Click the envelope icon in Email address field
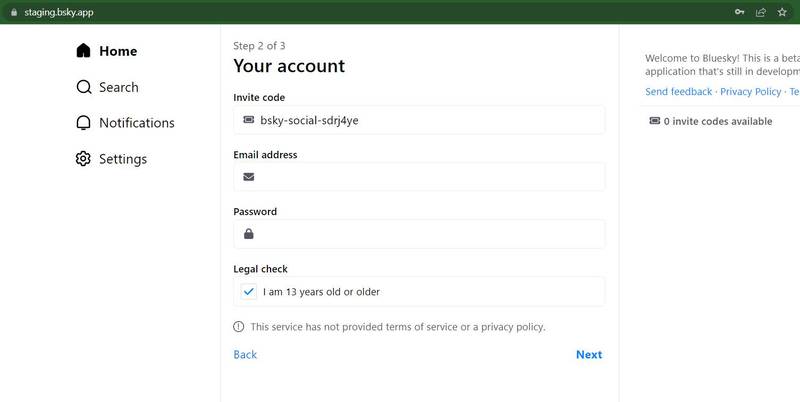 248,177
